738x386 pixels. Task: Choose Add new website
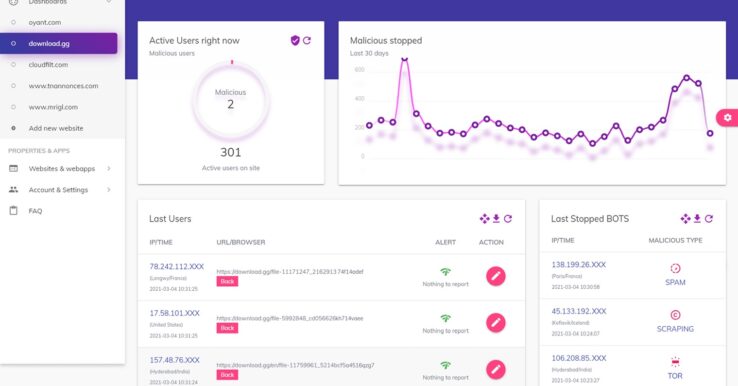(x=56, y=128)
